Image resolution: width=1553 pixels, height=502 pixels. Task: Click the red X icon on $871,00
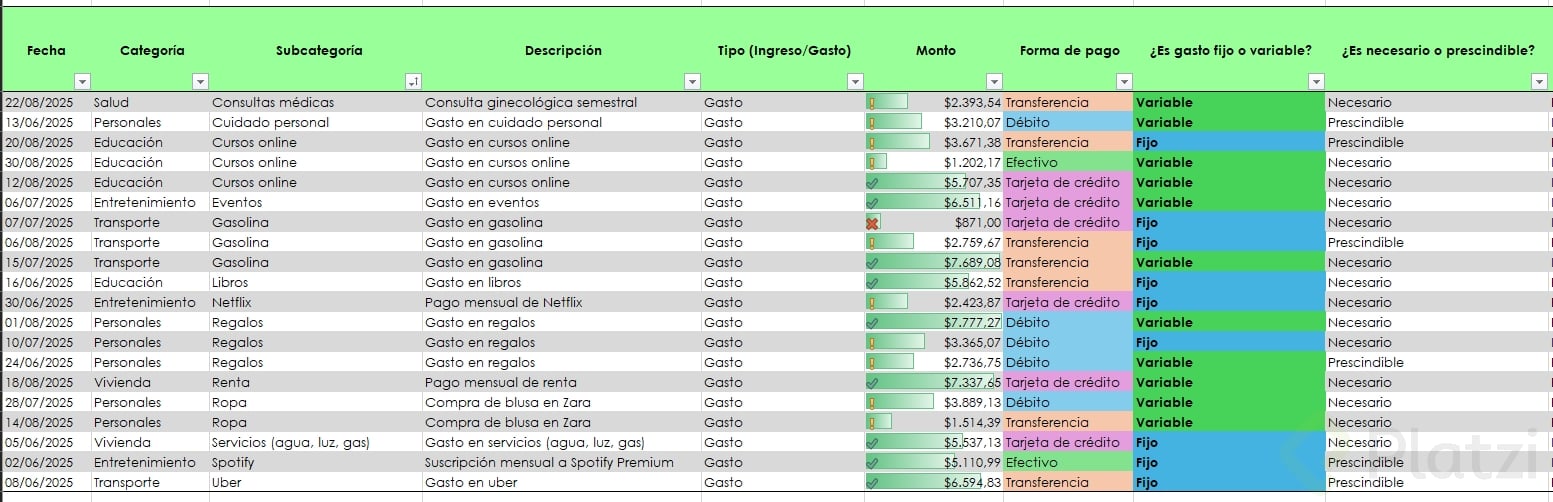(873, 223)
